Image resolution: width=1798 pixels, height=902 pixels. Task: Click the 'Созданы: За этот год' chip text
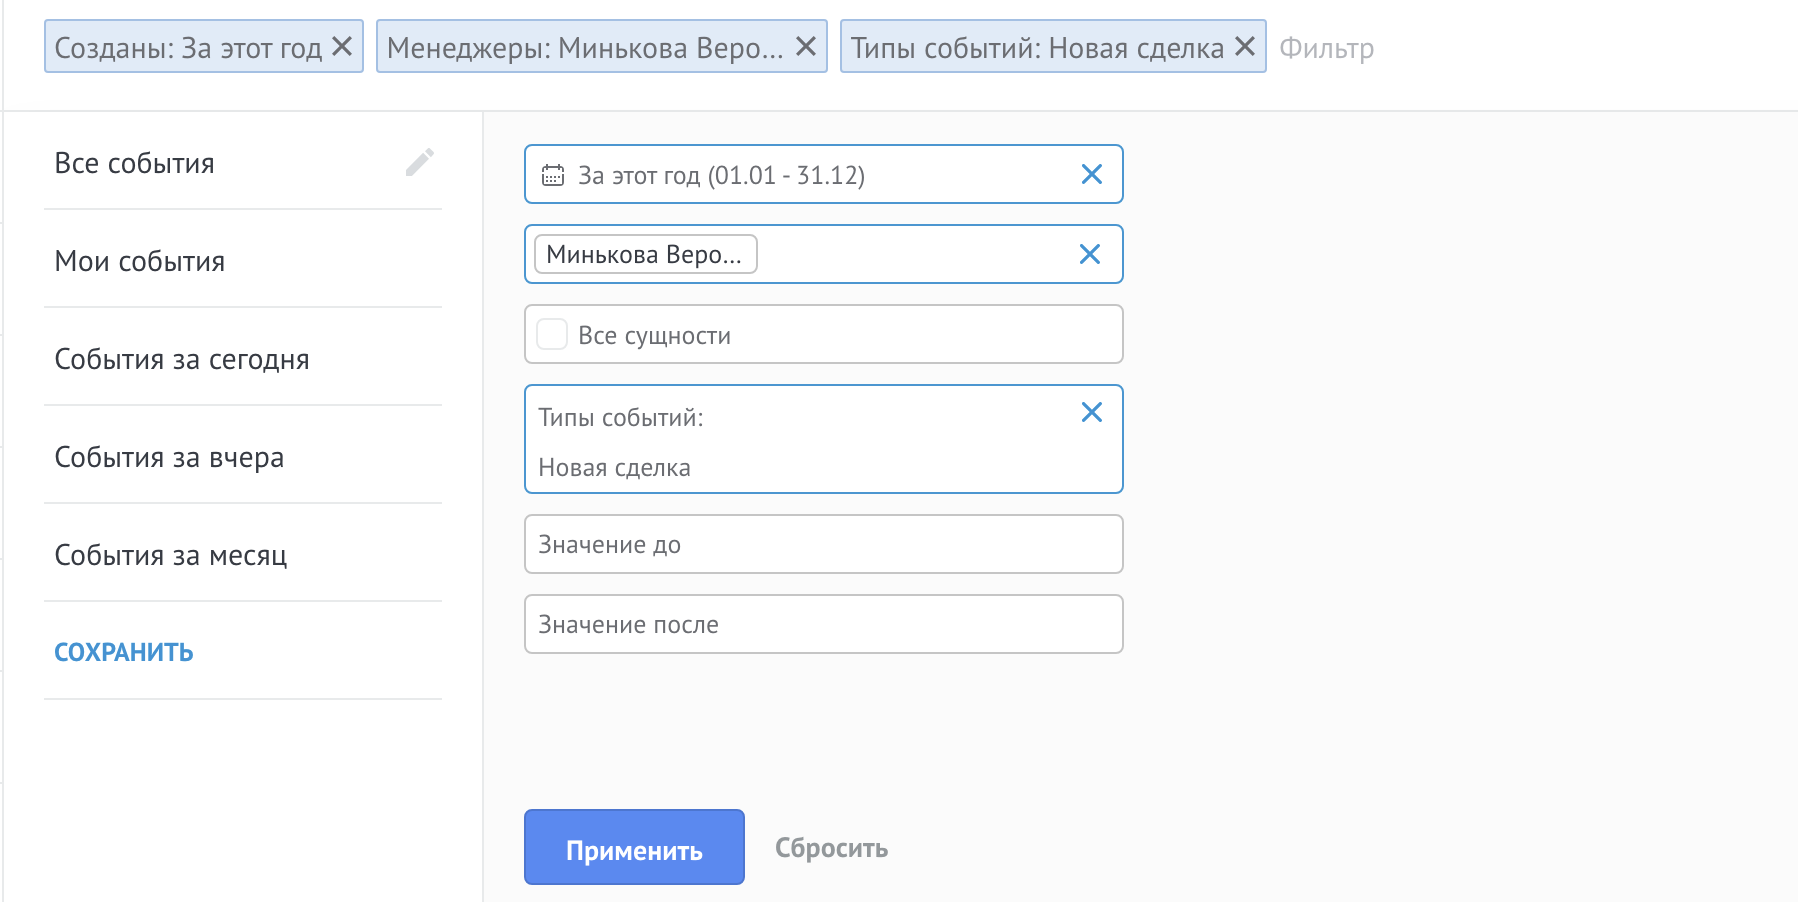click(x=188, y=48)
